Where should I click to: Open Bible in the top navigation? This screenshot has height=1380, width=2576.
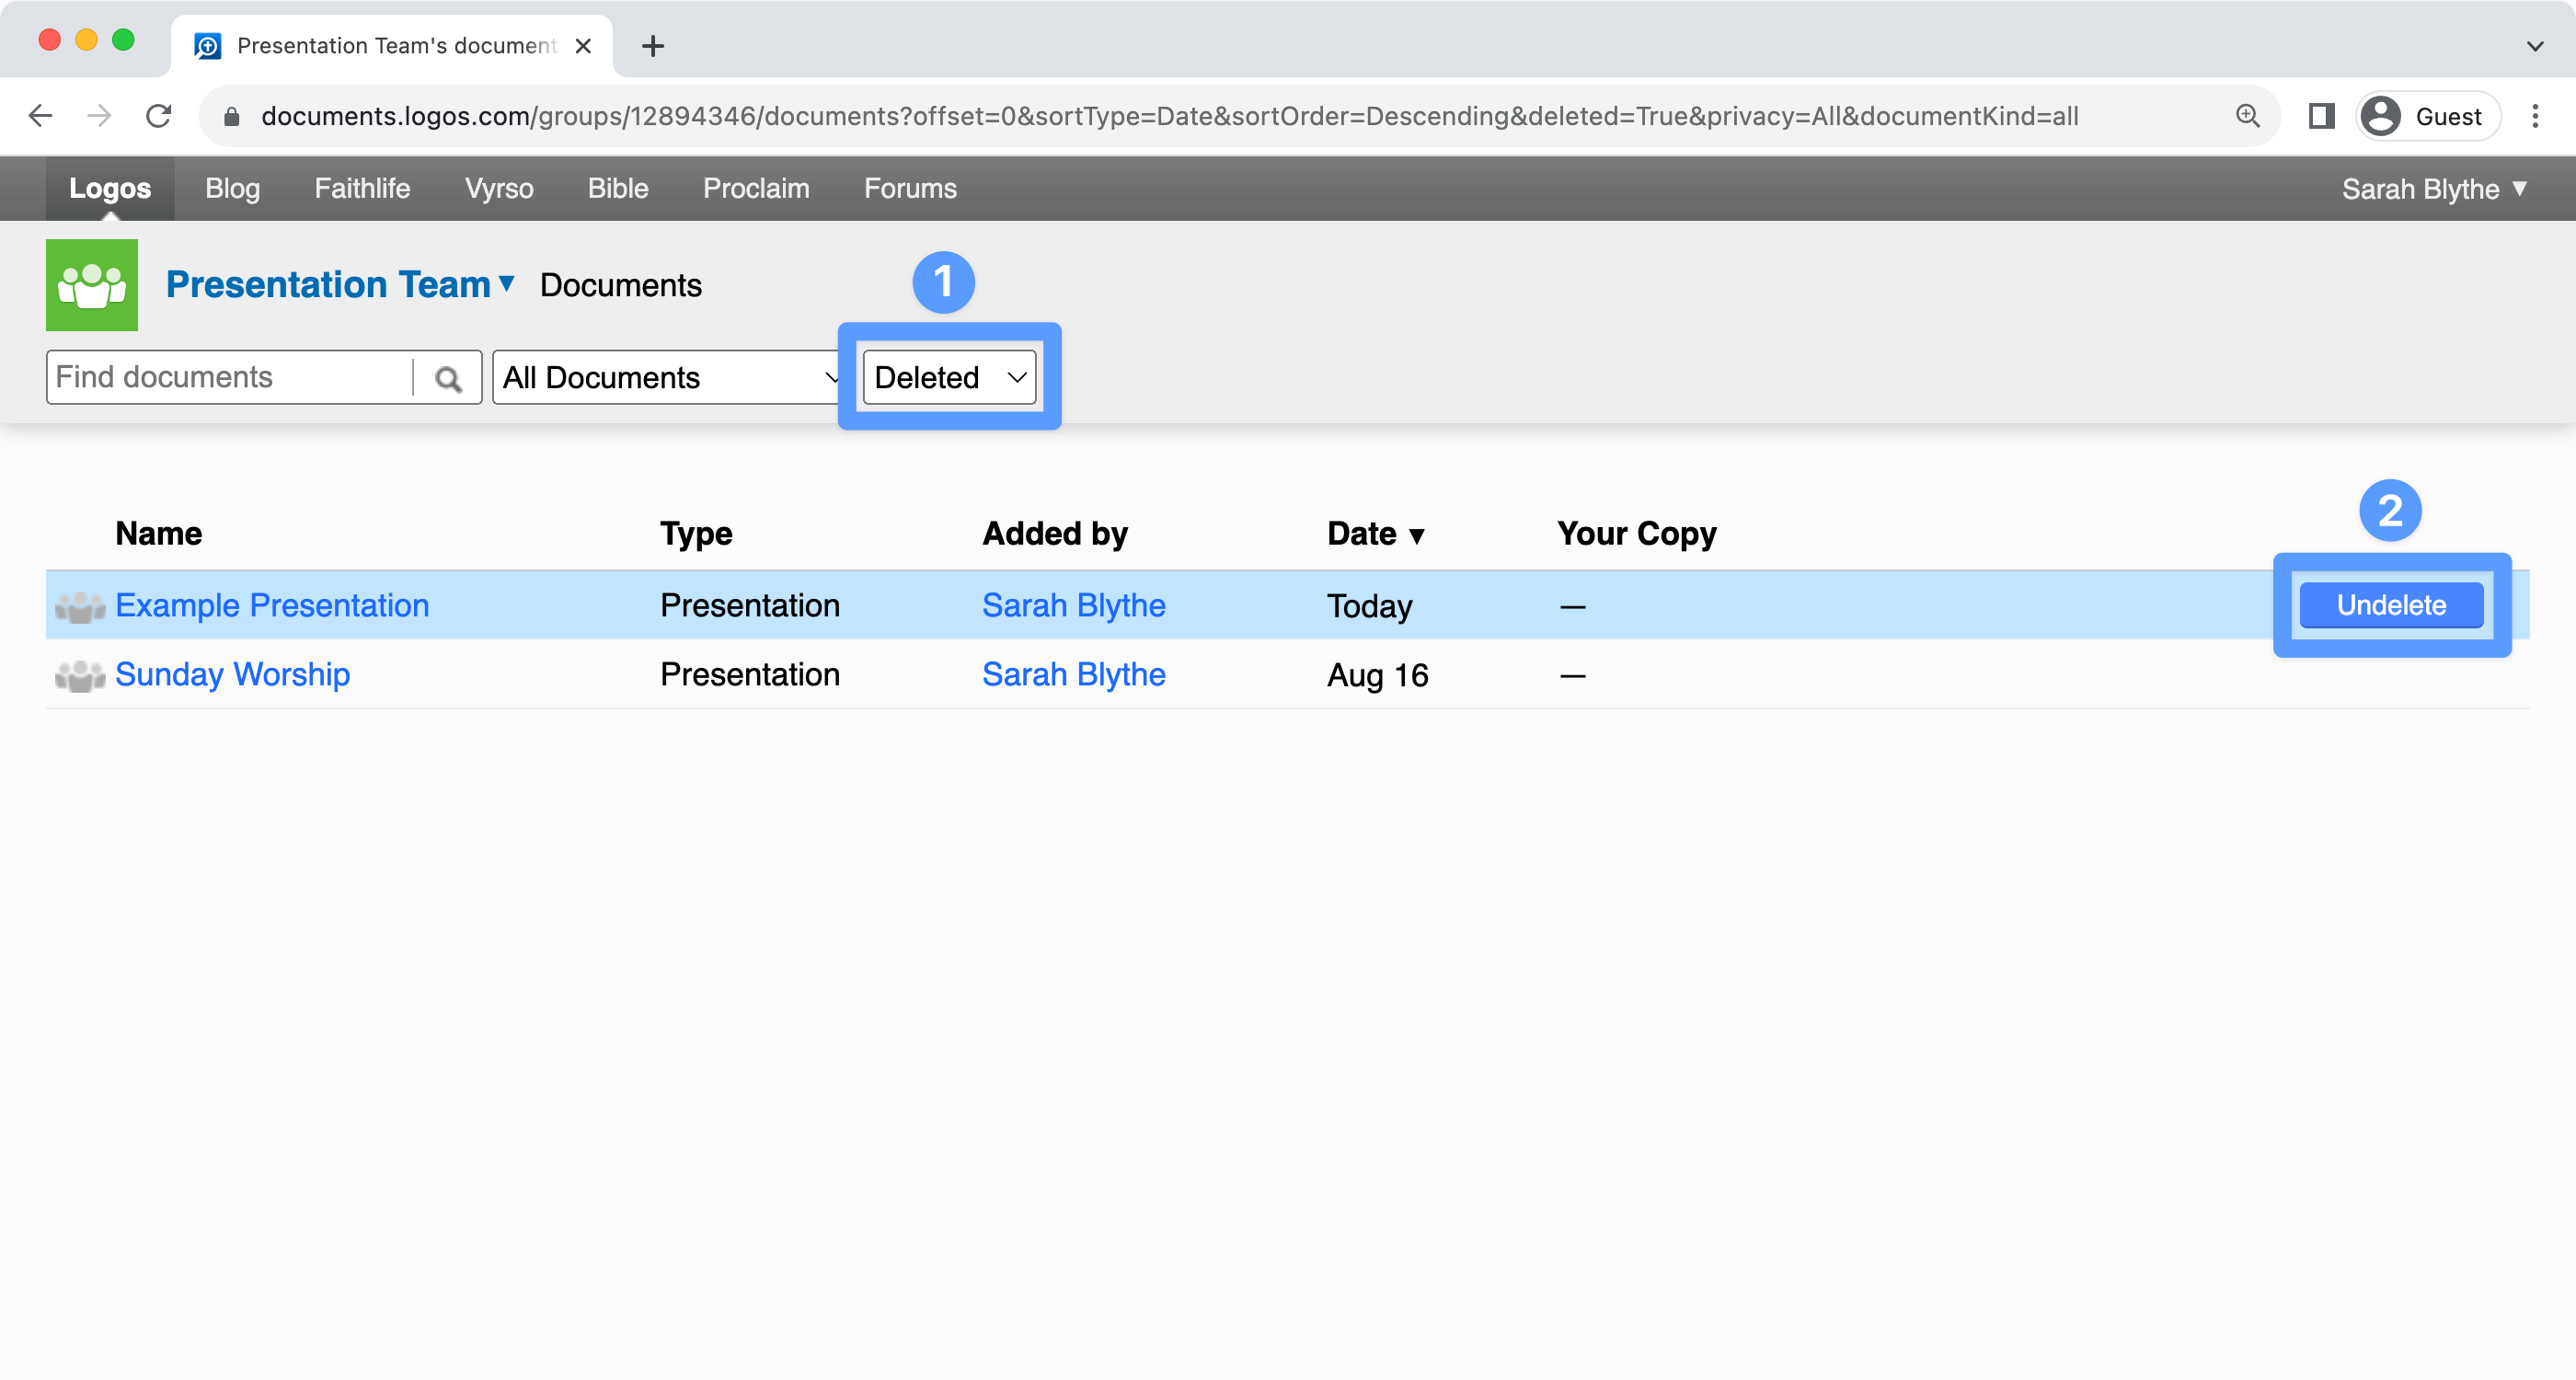click(x=618, y=188)
